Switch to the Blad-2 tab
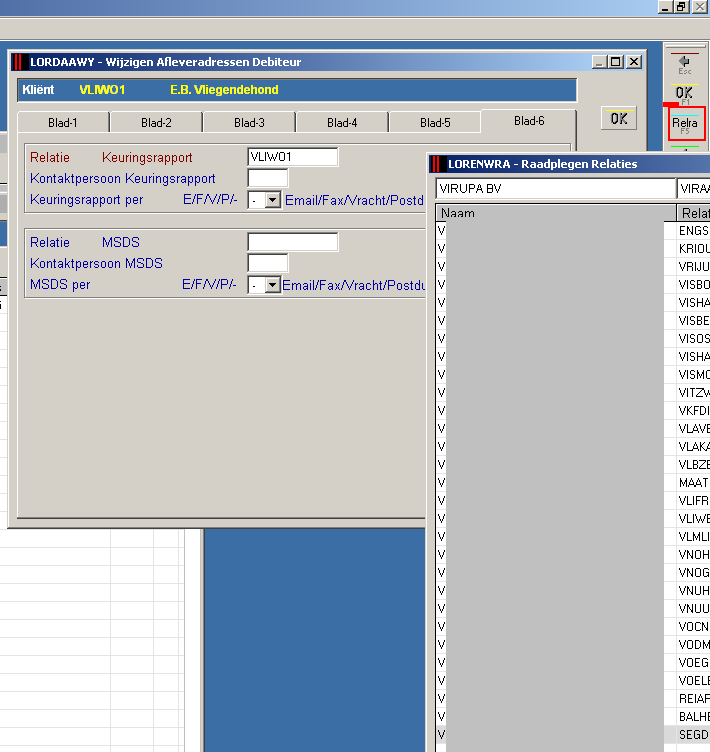The width and height of the screenshot is (710, 752). (x=156, y=123)
